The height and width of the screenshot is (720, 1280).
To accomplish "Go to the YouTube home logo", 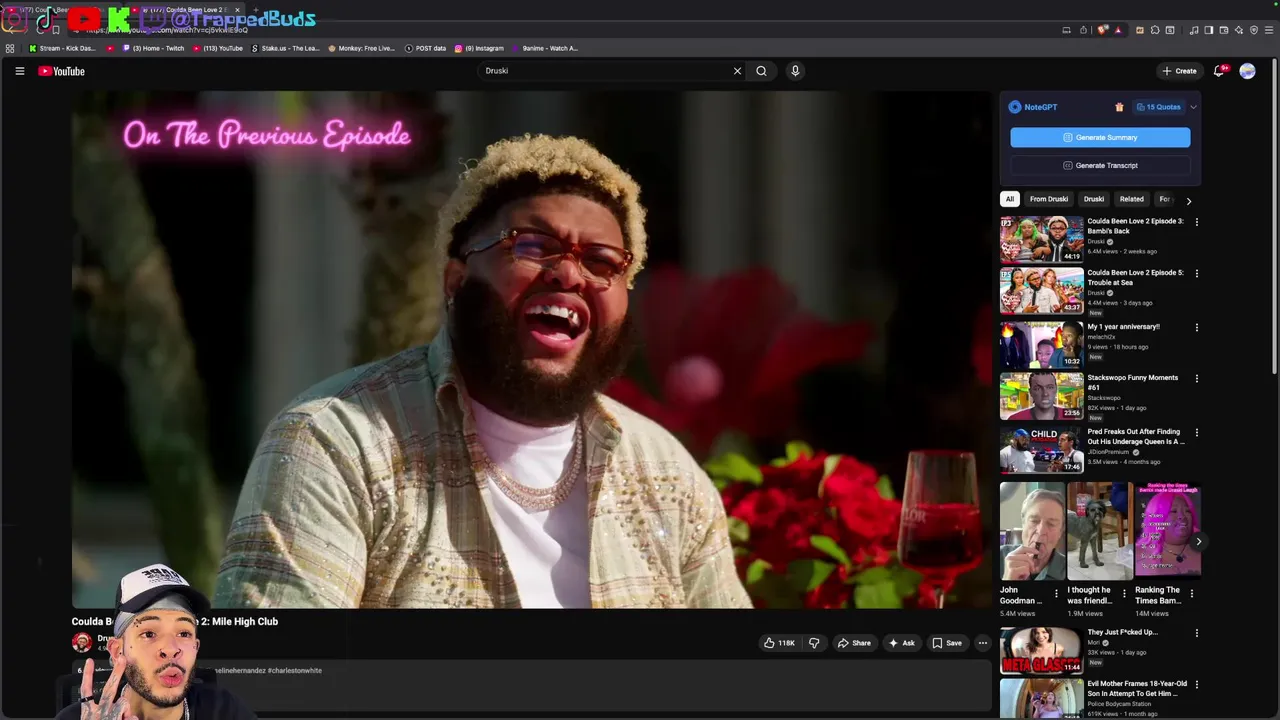I will (61, 71).
